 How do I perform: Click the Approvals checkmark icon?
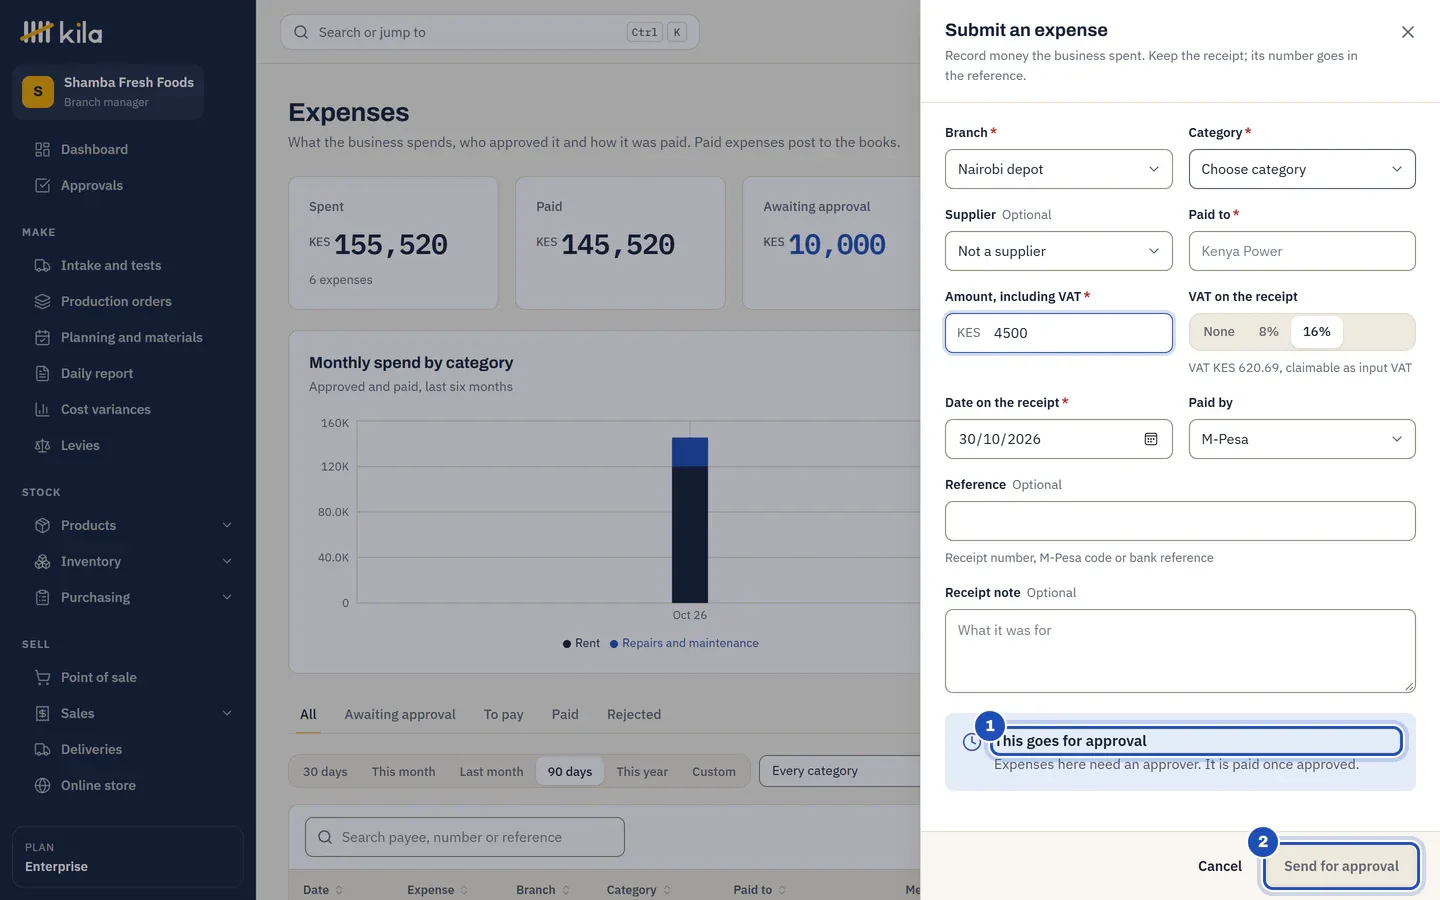coord(42,185)
